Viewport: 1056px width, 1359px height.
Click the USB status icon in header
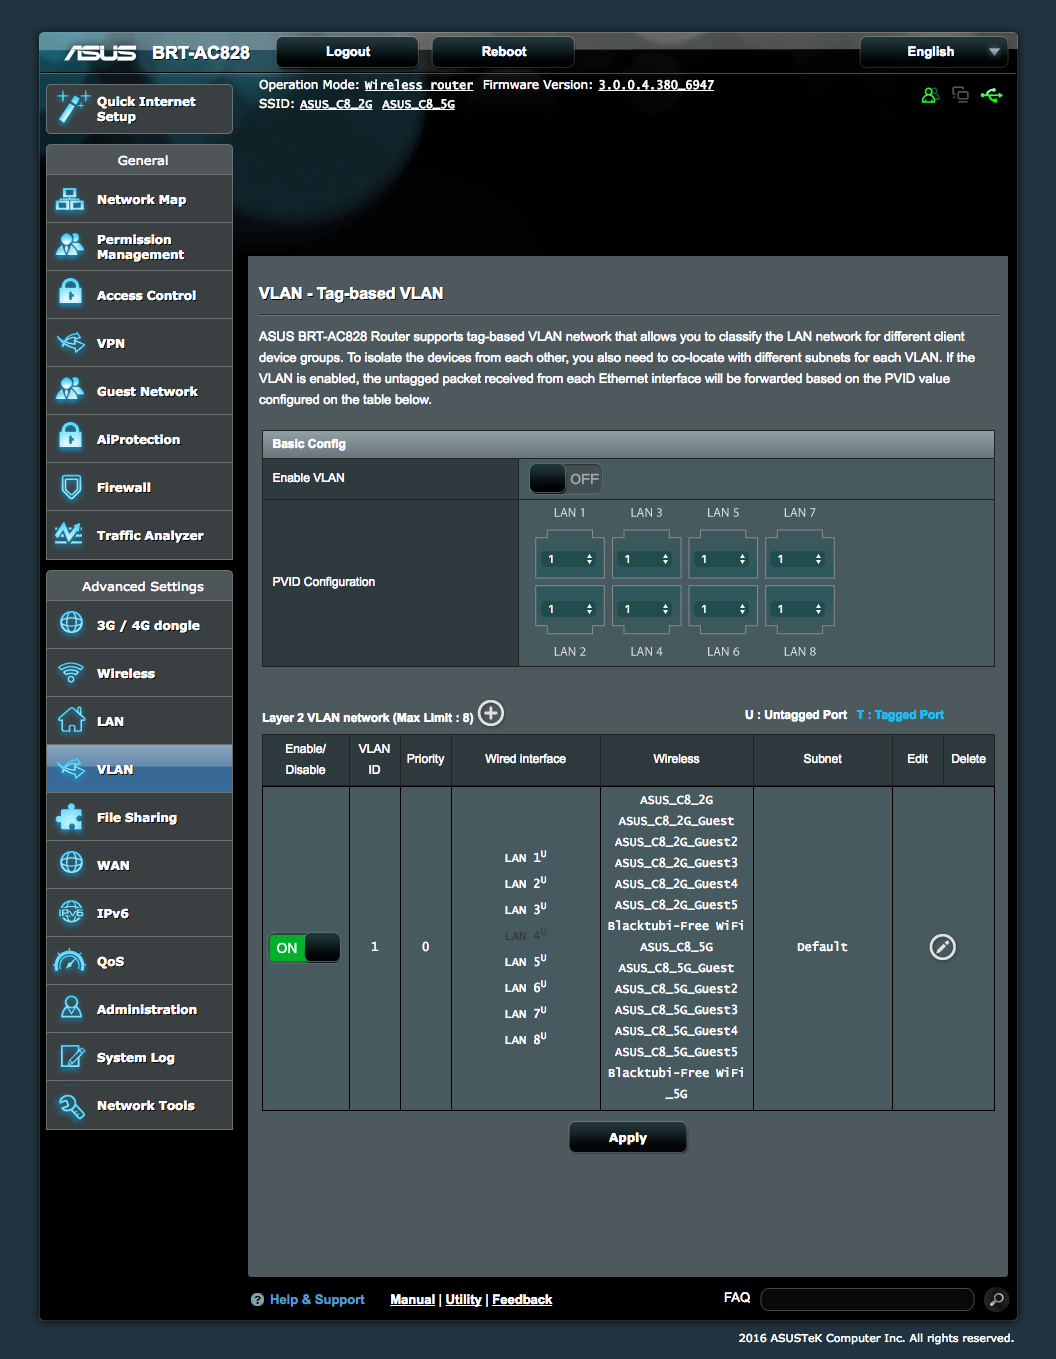[991, 95]
